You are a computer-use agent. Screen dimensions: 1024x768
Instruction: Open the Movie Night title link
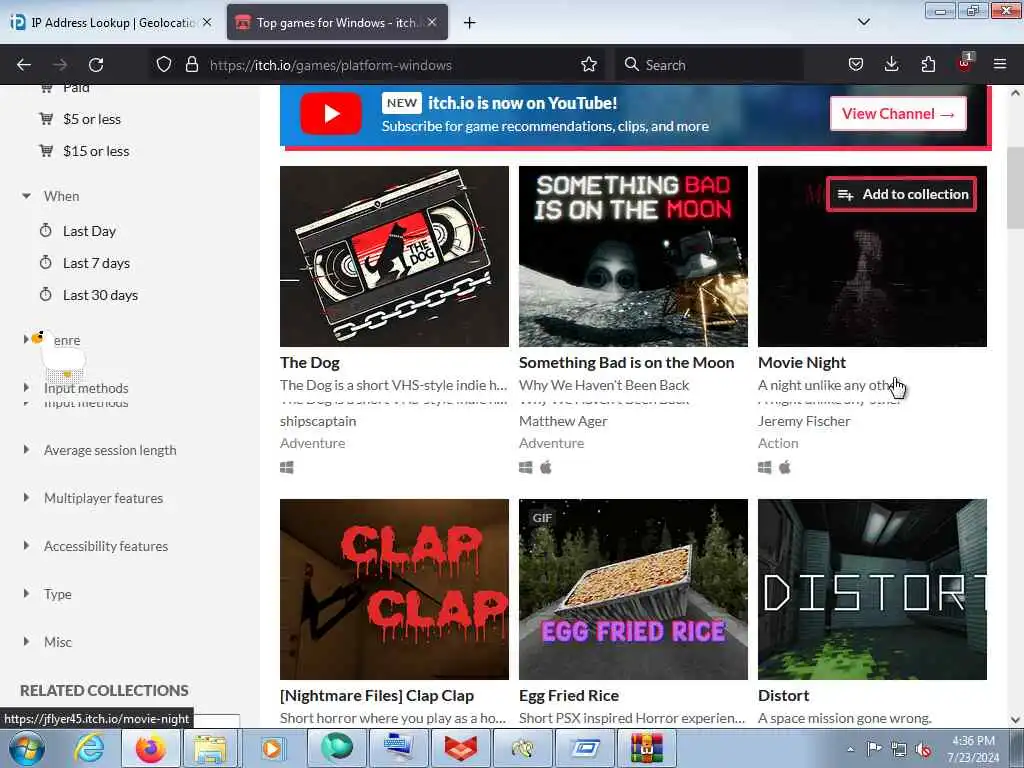point(802,362)
